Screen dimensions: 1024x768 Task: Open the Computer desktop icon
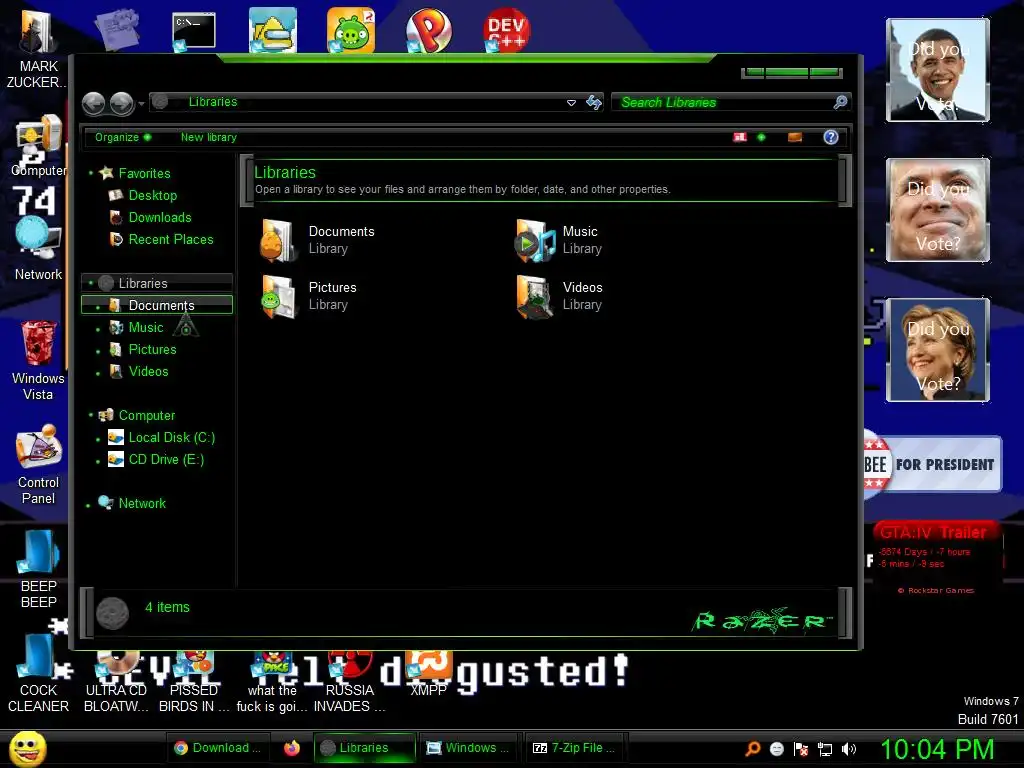click(x=38, y=146)
